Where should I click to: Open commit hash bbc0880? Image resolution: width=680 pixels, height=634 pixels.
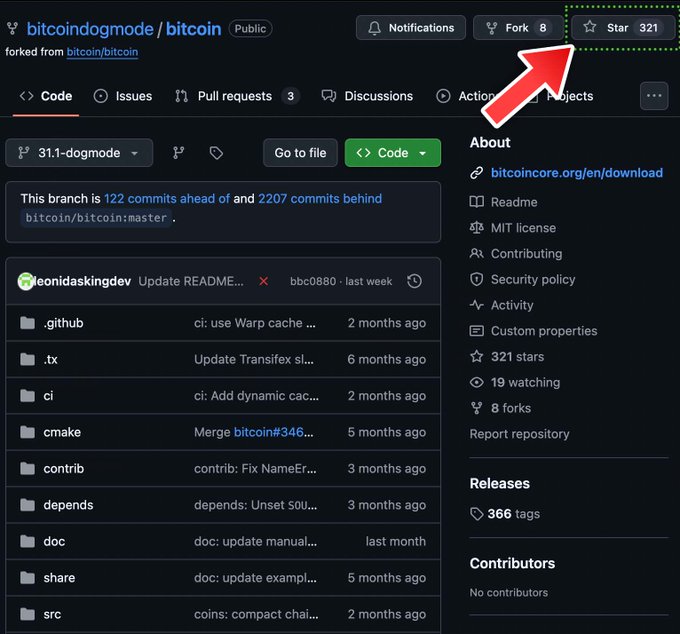point(313,281)
